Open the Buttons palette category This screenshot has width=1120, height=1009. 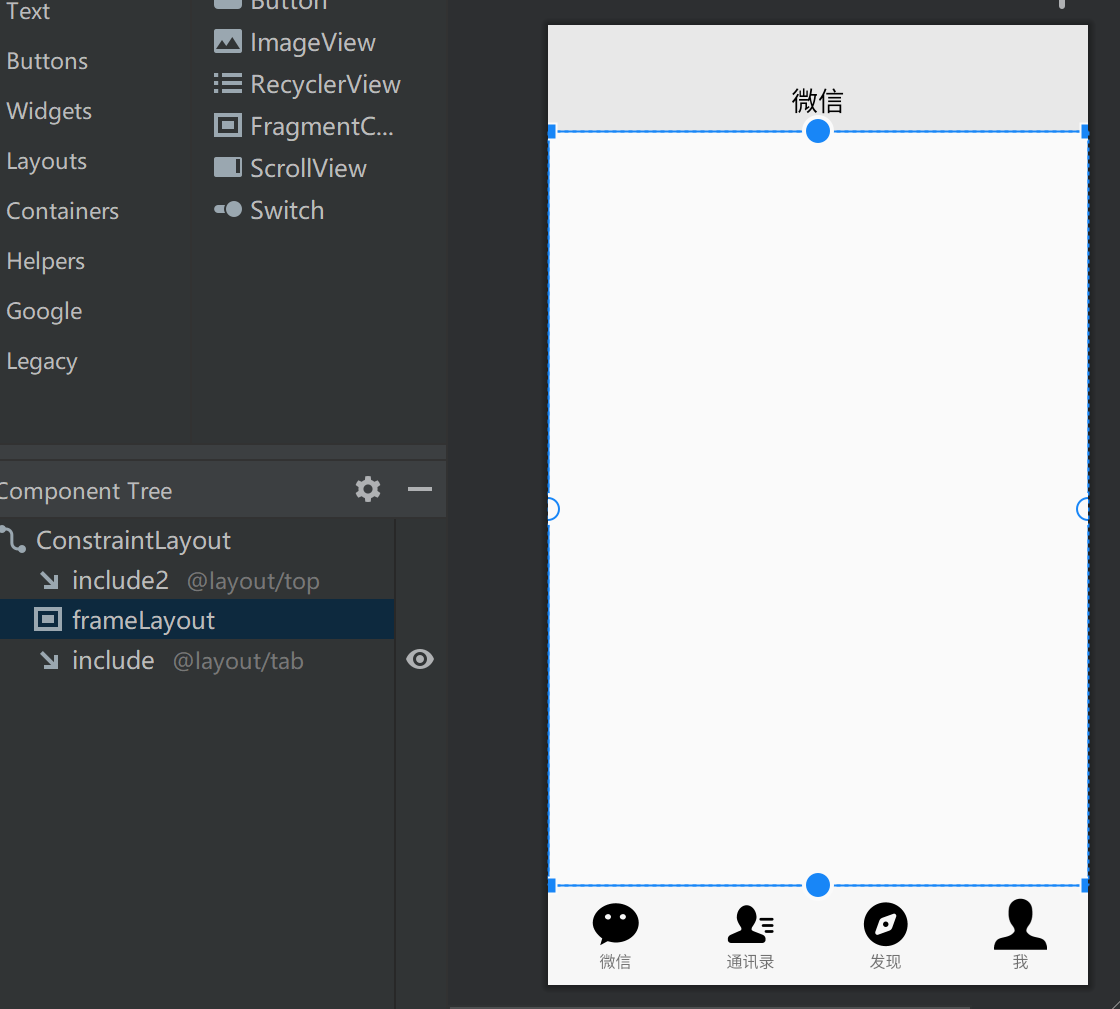tap(47, 61)
